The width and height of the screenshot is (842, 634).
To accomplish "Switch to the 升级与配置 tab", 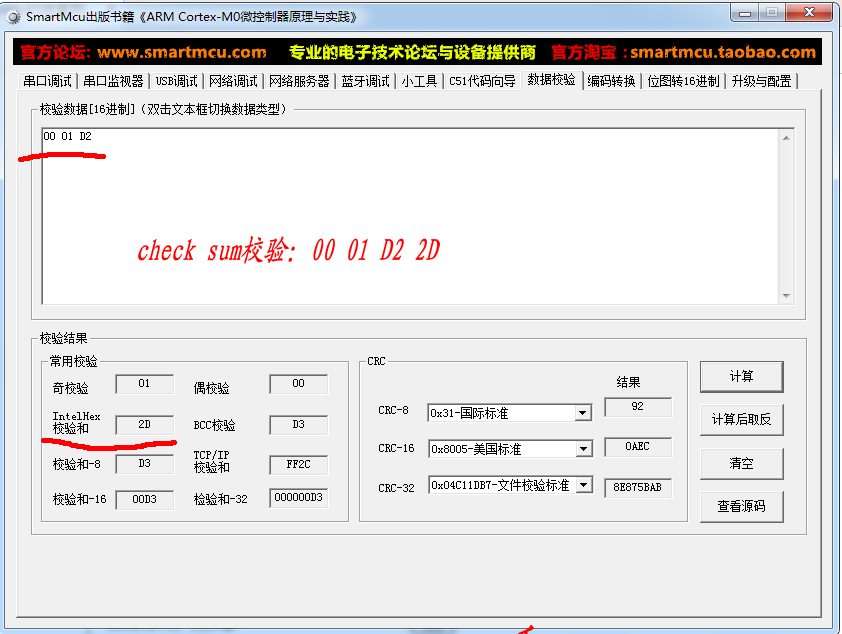I will coord(761,81).
